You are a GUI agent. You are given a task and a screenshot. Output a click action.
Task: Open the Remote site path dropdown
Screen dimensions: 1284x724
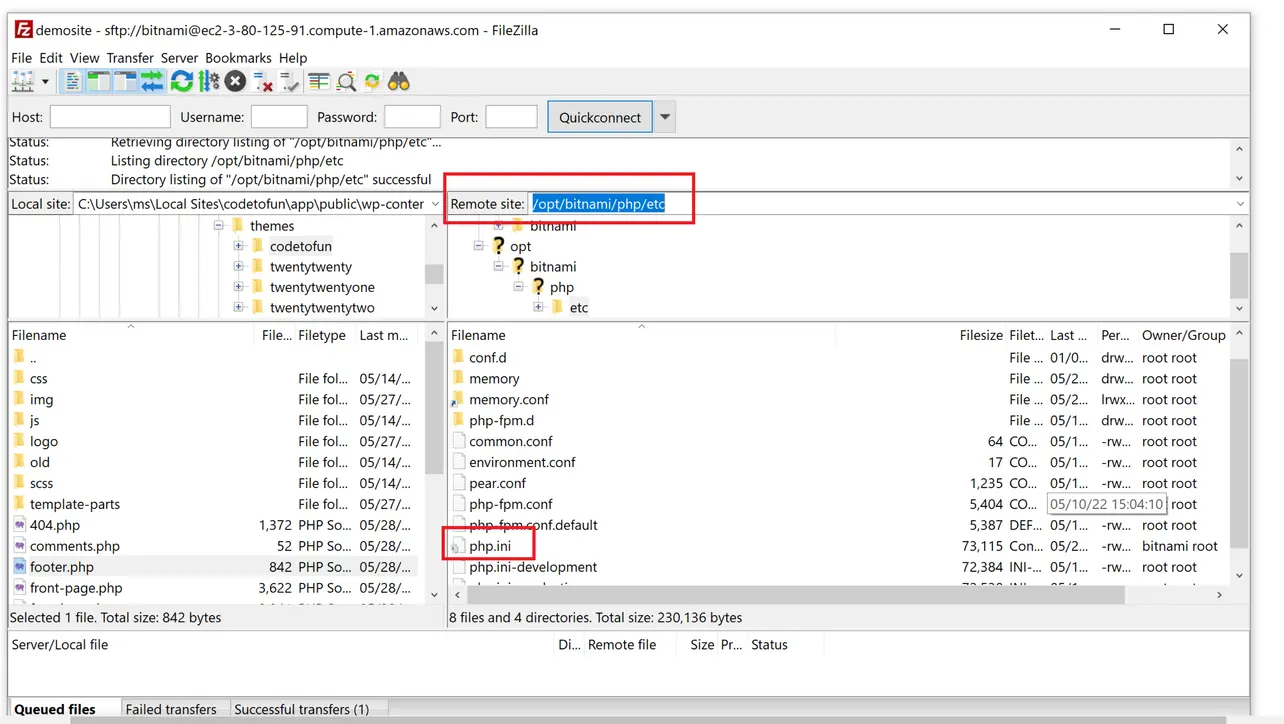tap(1240, 204)
